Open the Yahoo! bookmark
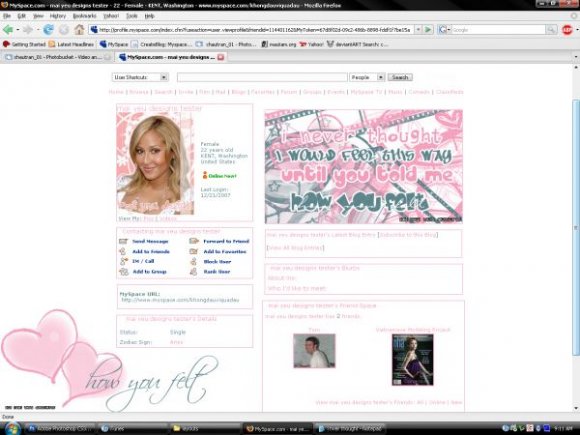Image resolution: width=580 pixels, height=435 pixels. click(311, 44)
